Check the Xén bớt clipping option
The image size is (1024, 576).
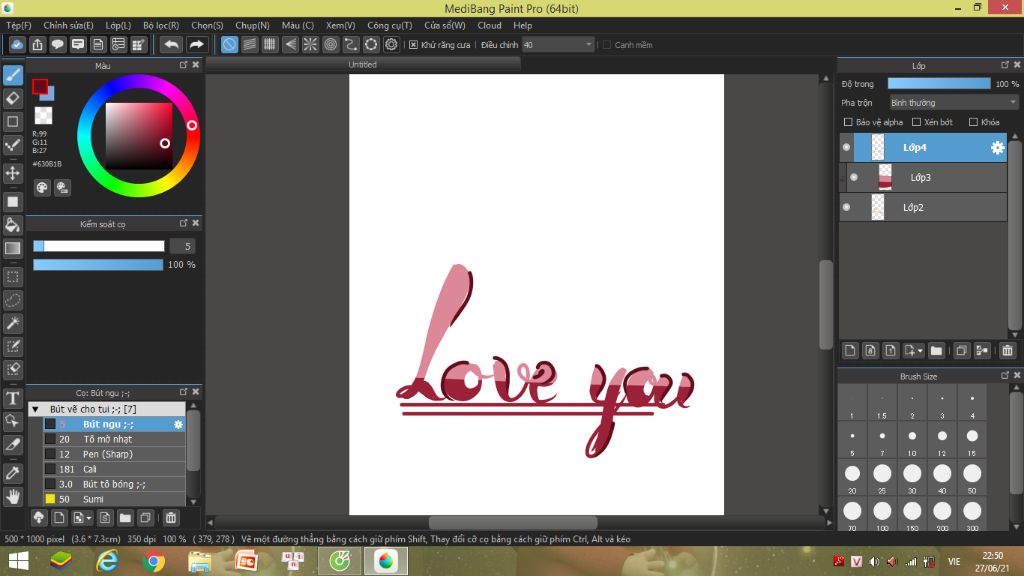[x=916, y=122]
